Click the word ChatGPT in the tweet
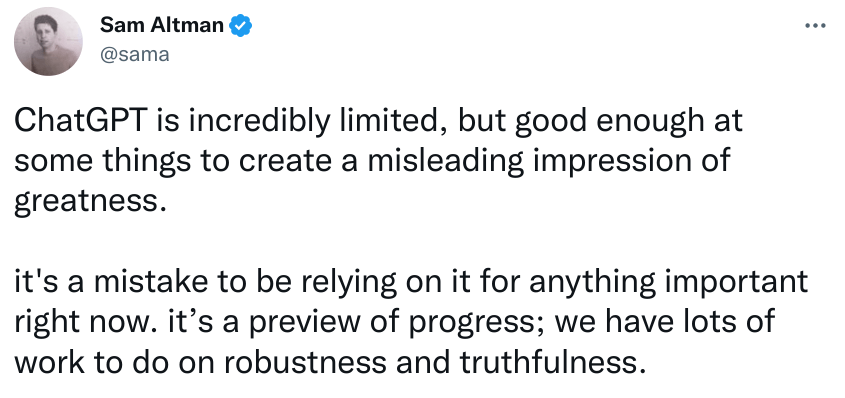 pyautogui.click(x=81, y=121)
